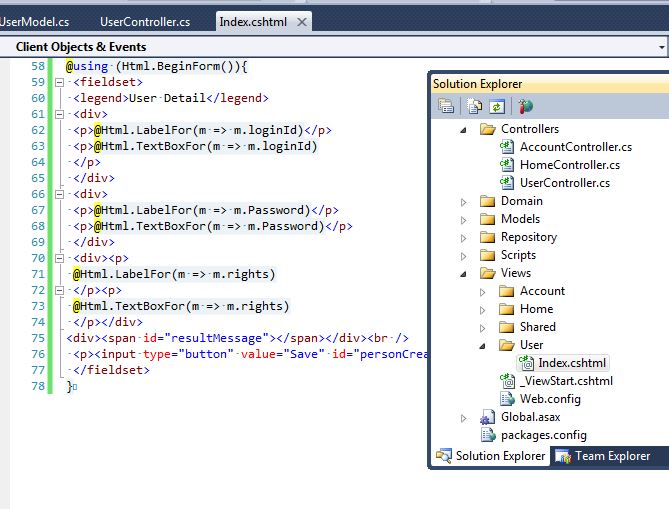Screen dimensions: 669x509
Task: Collapse the div block at line 66
Action: (x=60, y=195)
